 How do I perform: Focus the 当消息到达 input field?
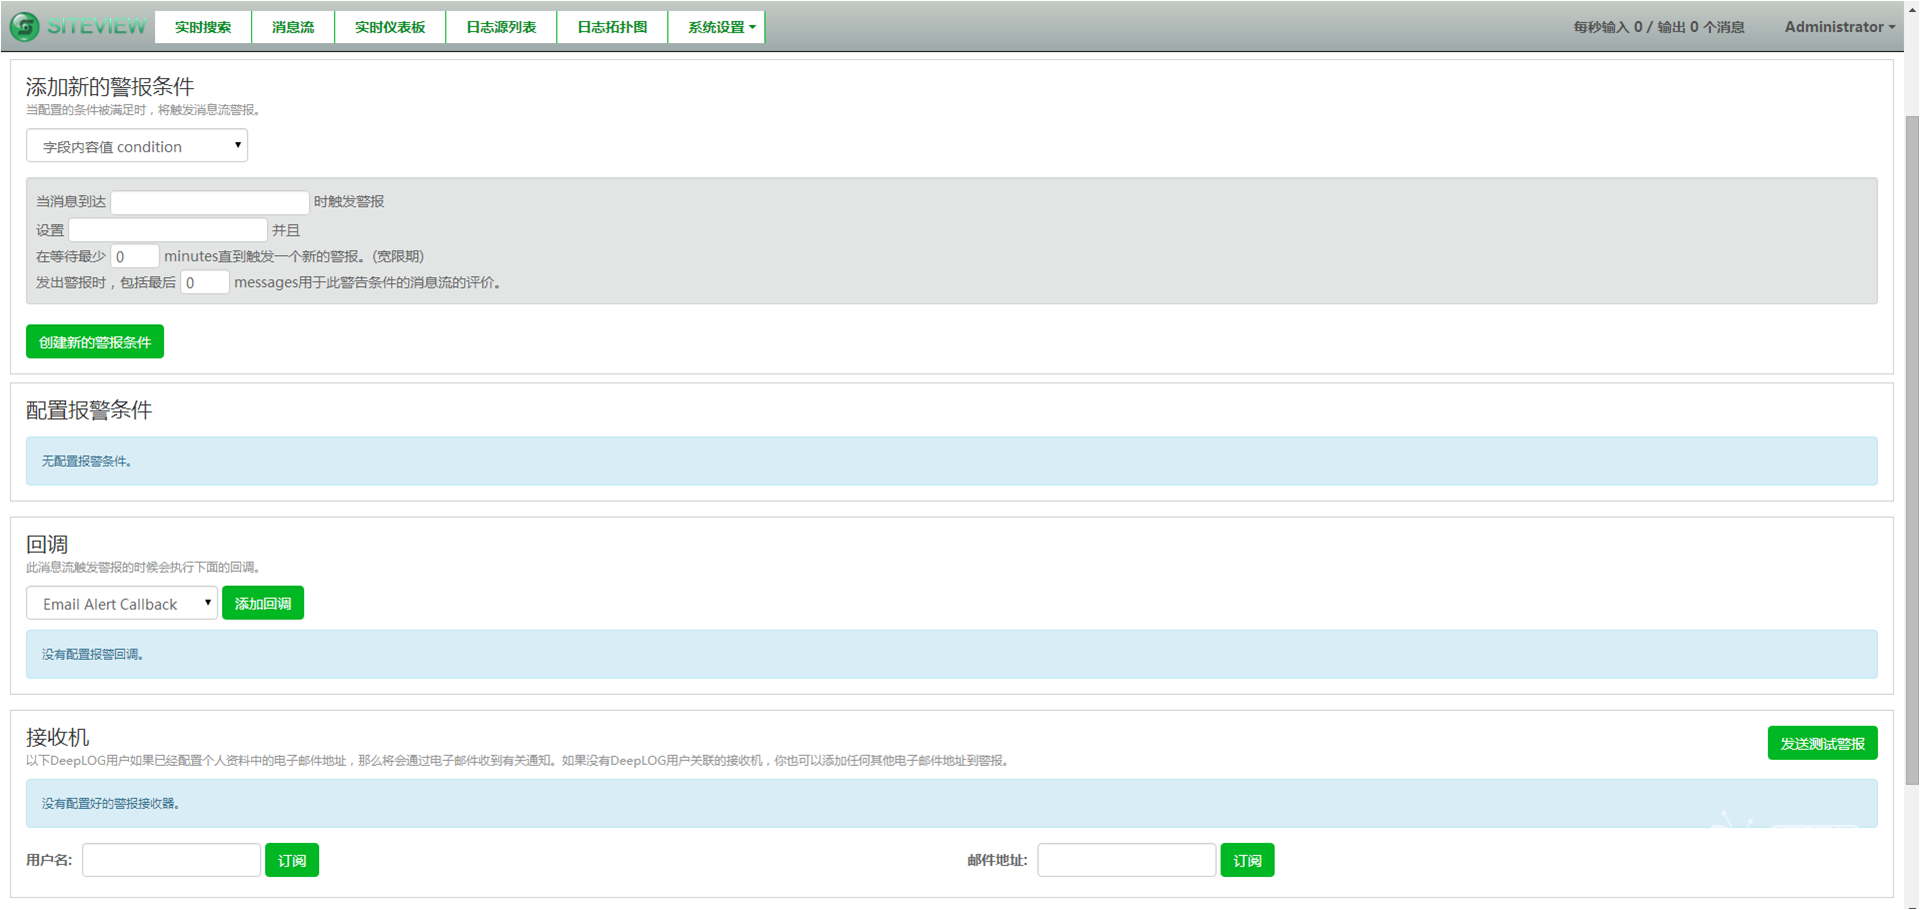(x=210, y=202)
